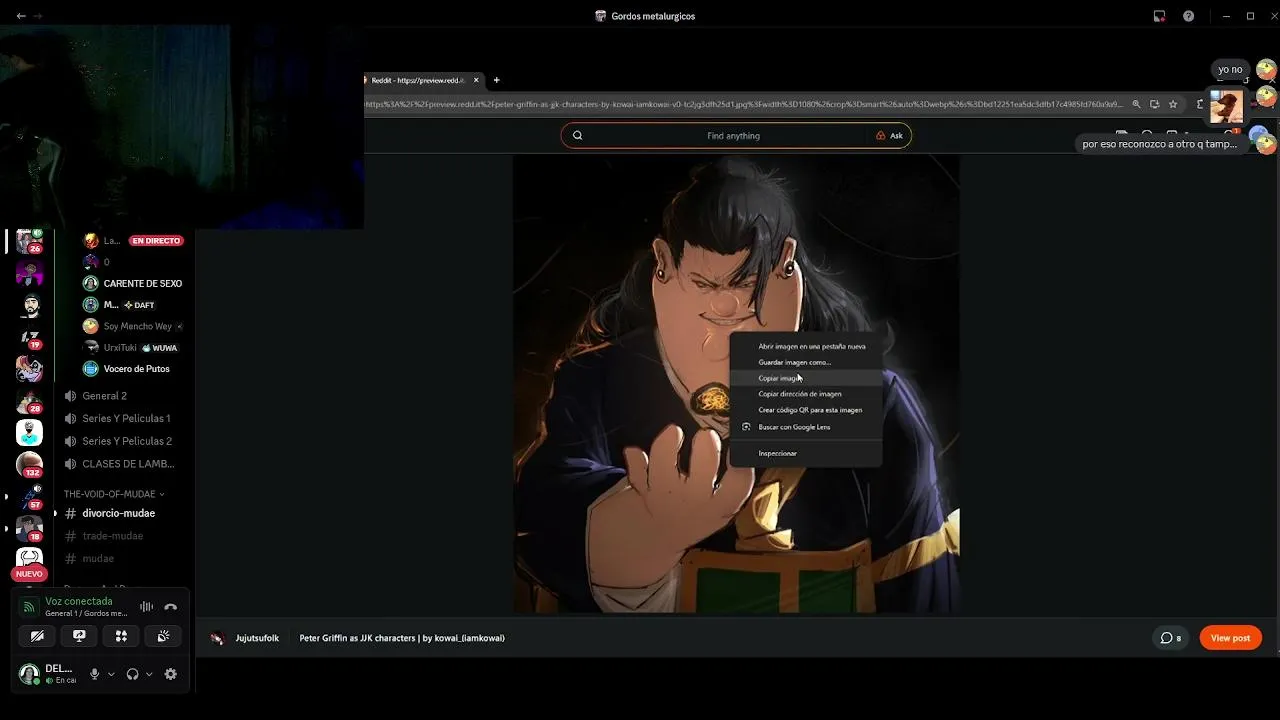Click the Reddit Ask button
Screen dimensions: 1280x720
pyautogui.click(x=889, y=136)
